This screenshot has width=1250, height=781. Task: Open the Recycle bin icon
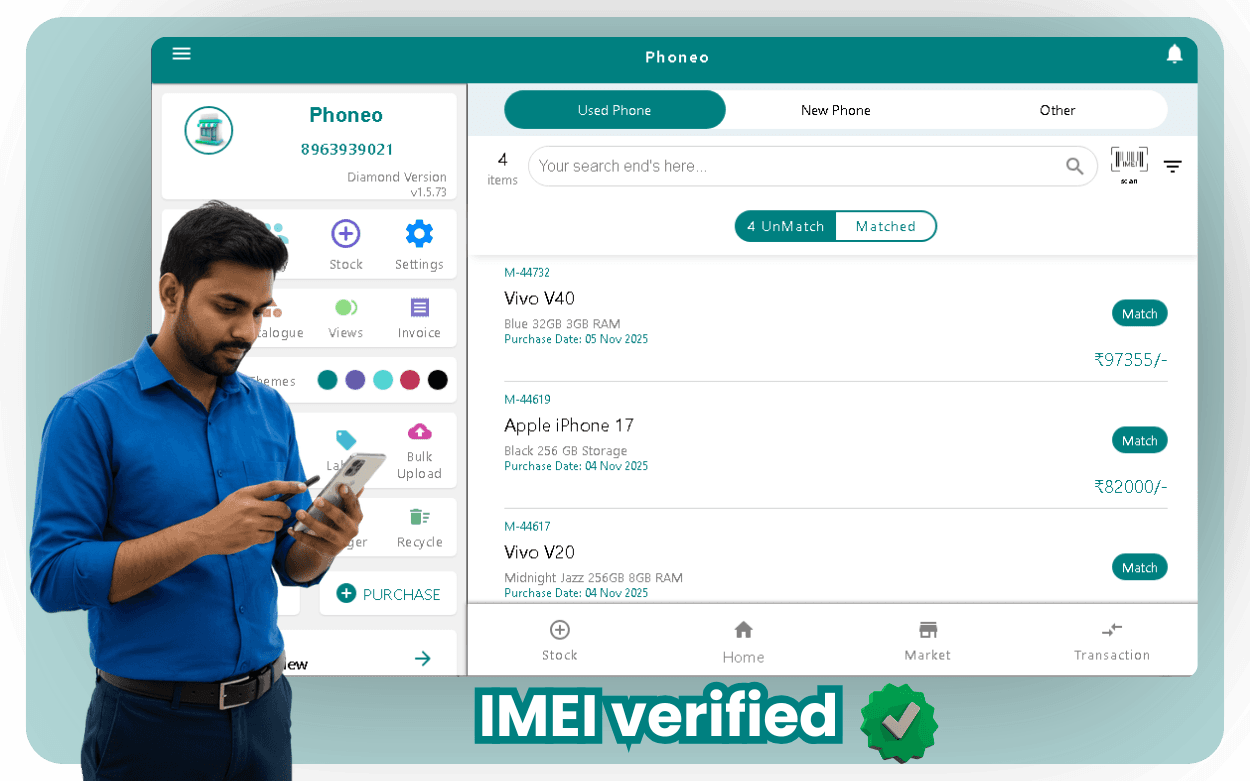point(420,517)
